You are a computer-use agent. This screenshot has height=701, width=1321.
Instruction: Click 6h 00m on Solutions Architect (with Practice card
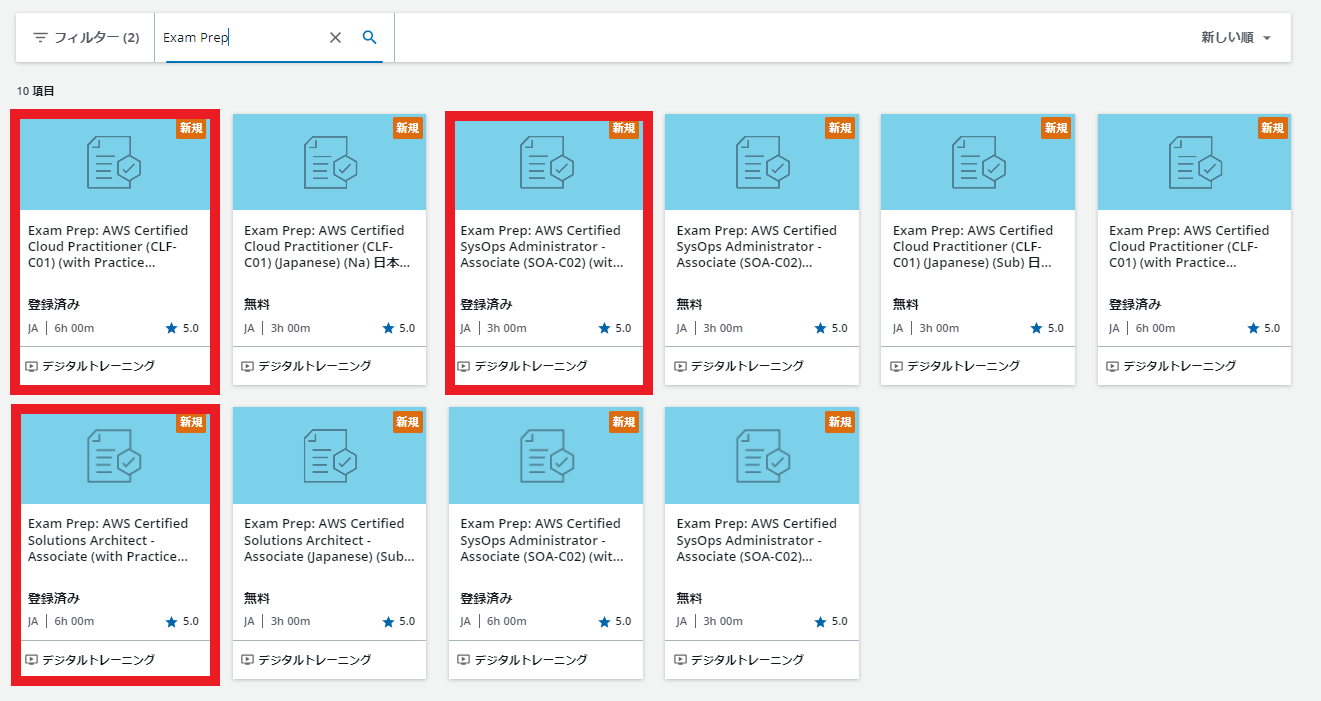click(74, 621)
